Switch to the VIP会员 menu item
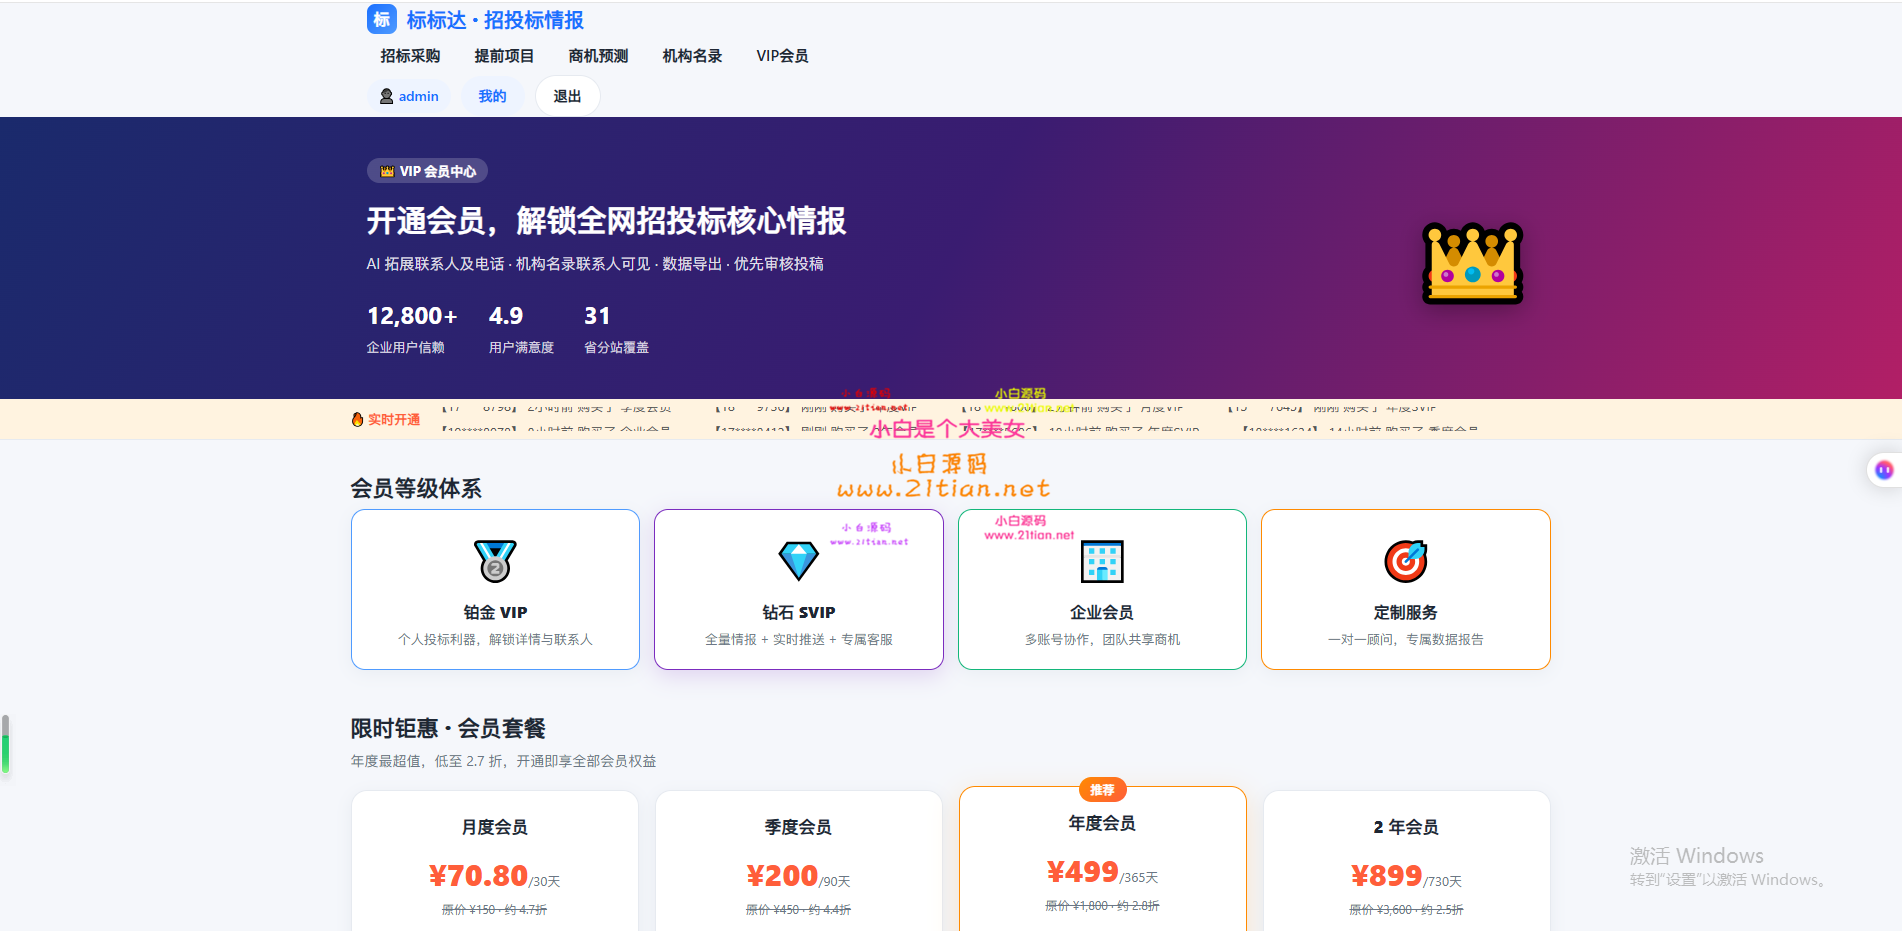 point(782,56)
